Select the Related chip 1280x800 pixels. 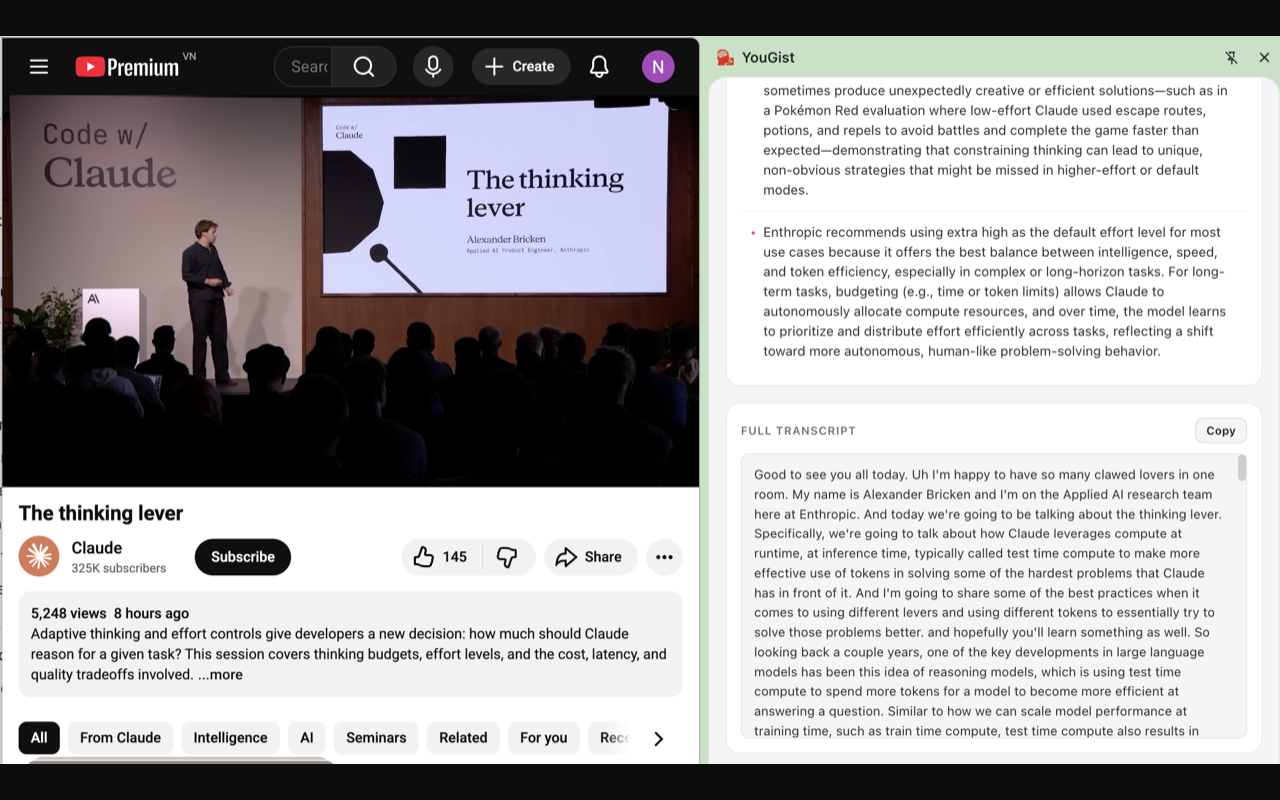pyautogui.click(x=463, y=738)
